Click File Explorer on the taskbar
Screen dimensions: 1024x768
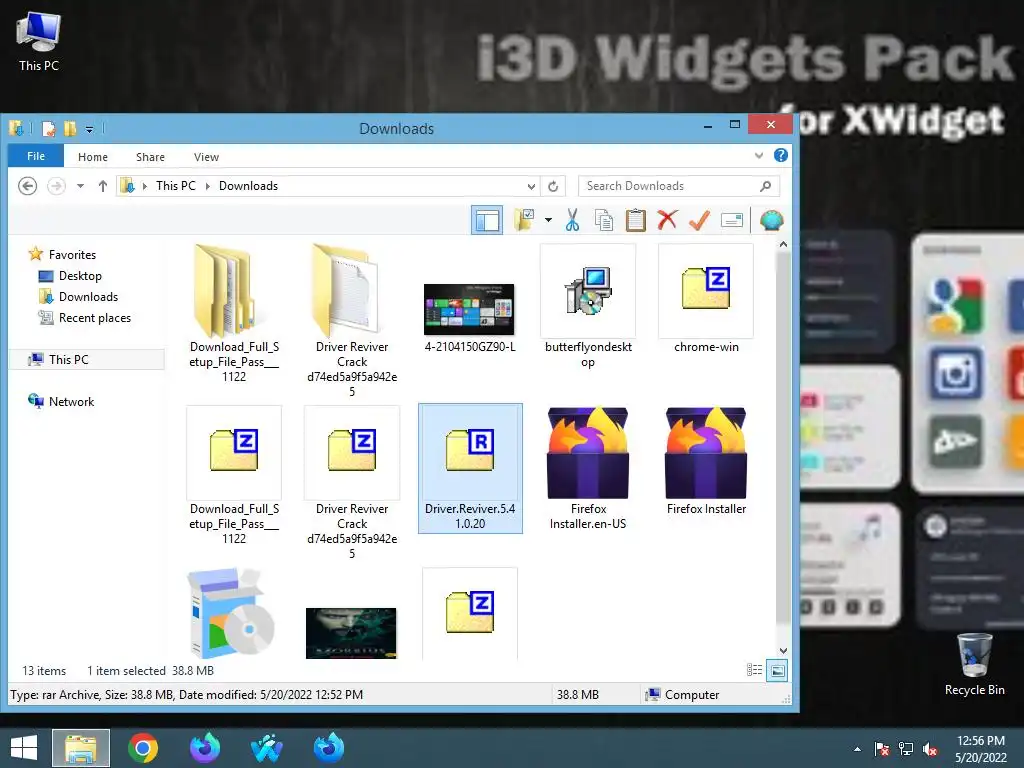click(x=81, y=748)
